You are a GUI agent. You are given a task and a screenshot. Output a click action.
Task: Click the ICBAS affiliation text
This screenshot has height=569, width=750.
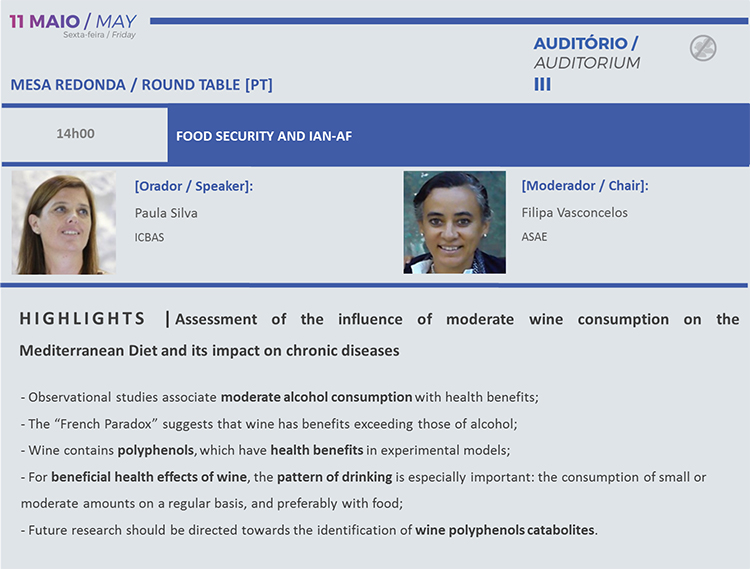tap(149, 237)
